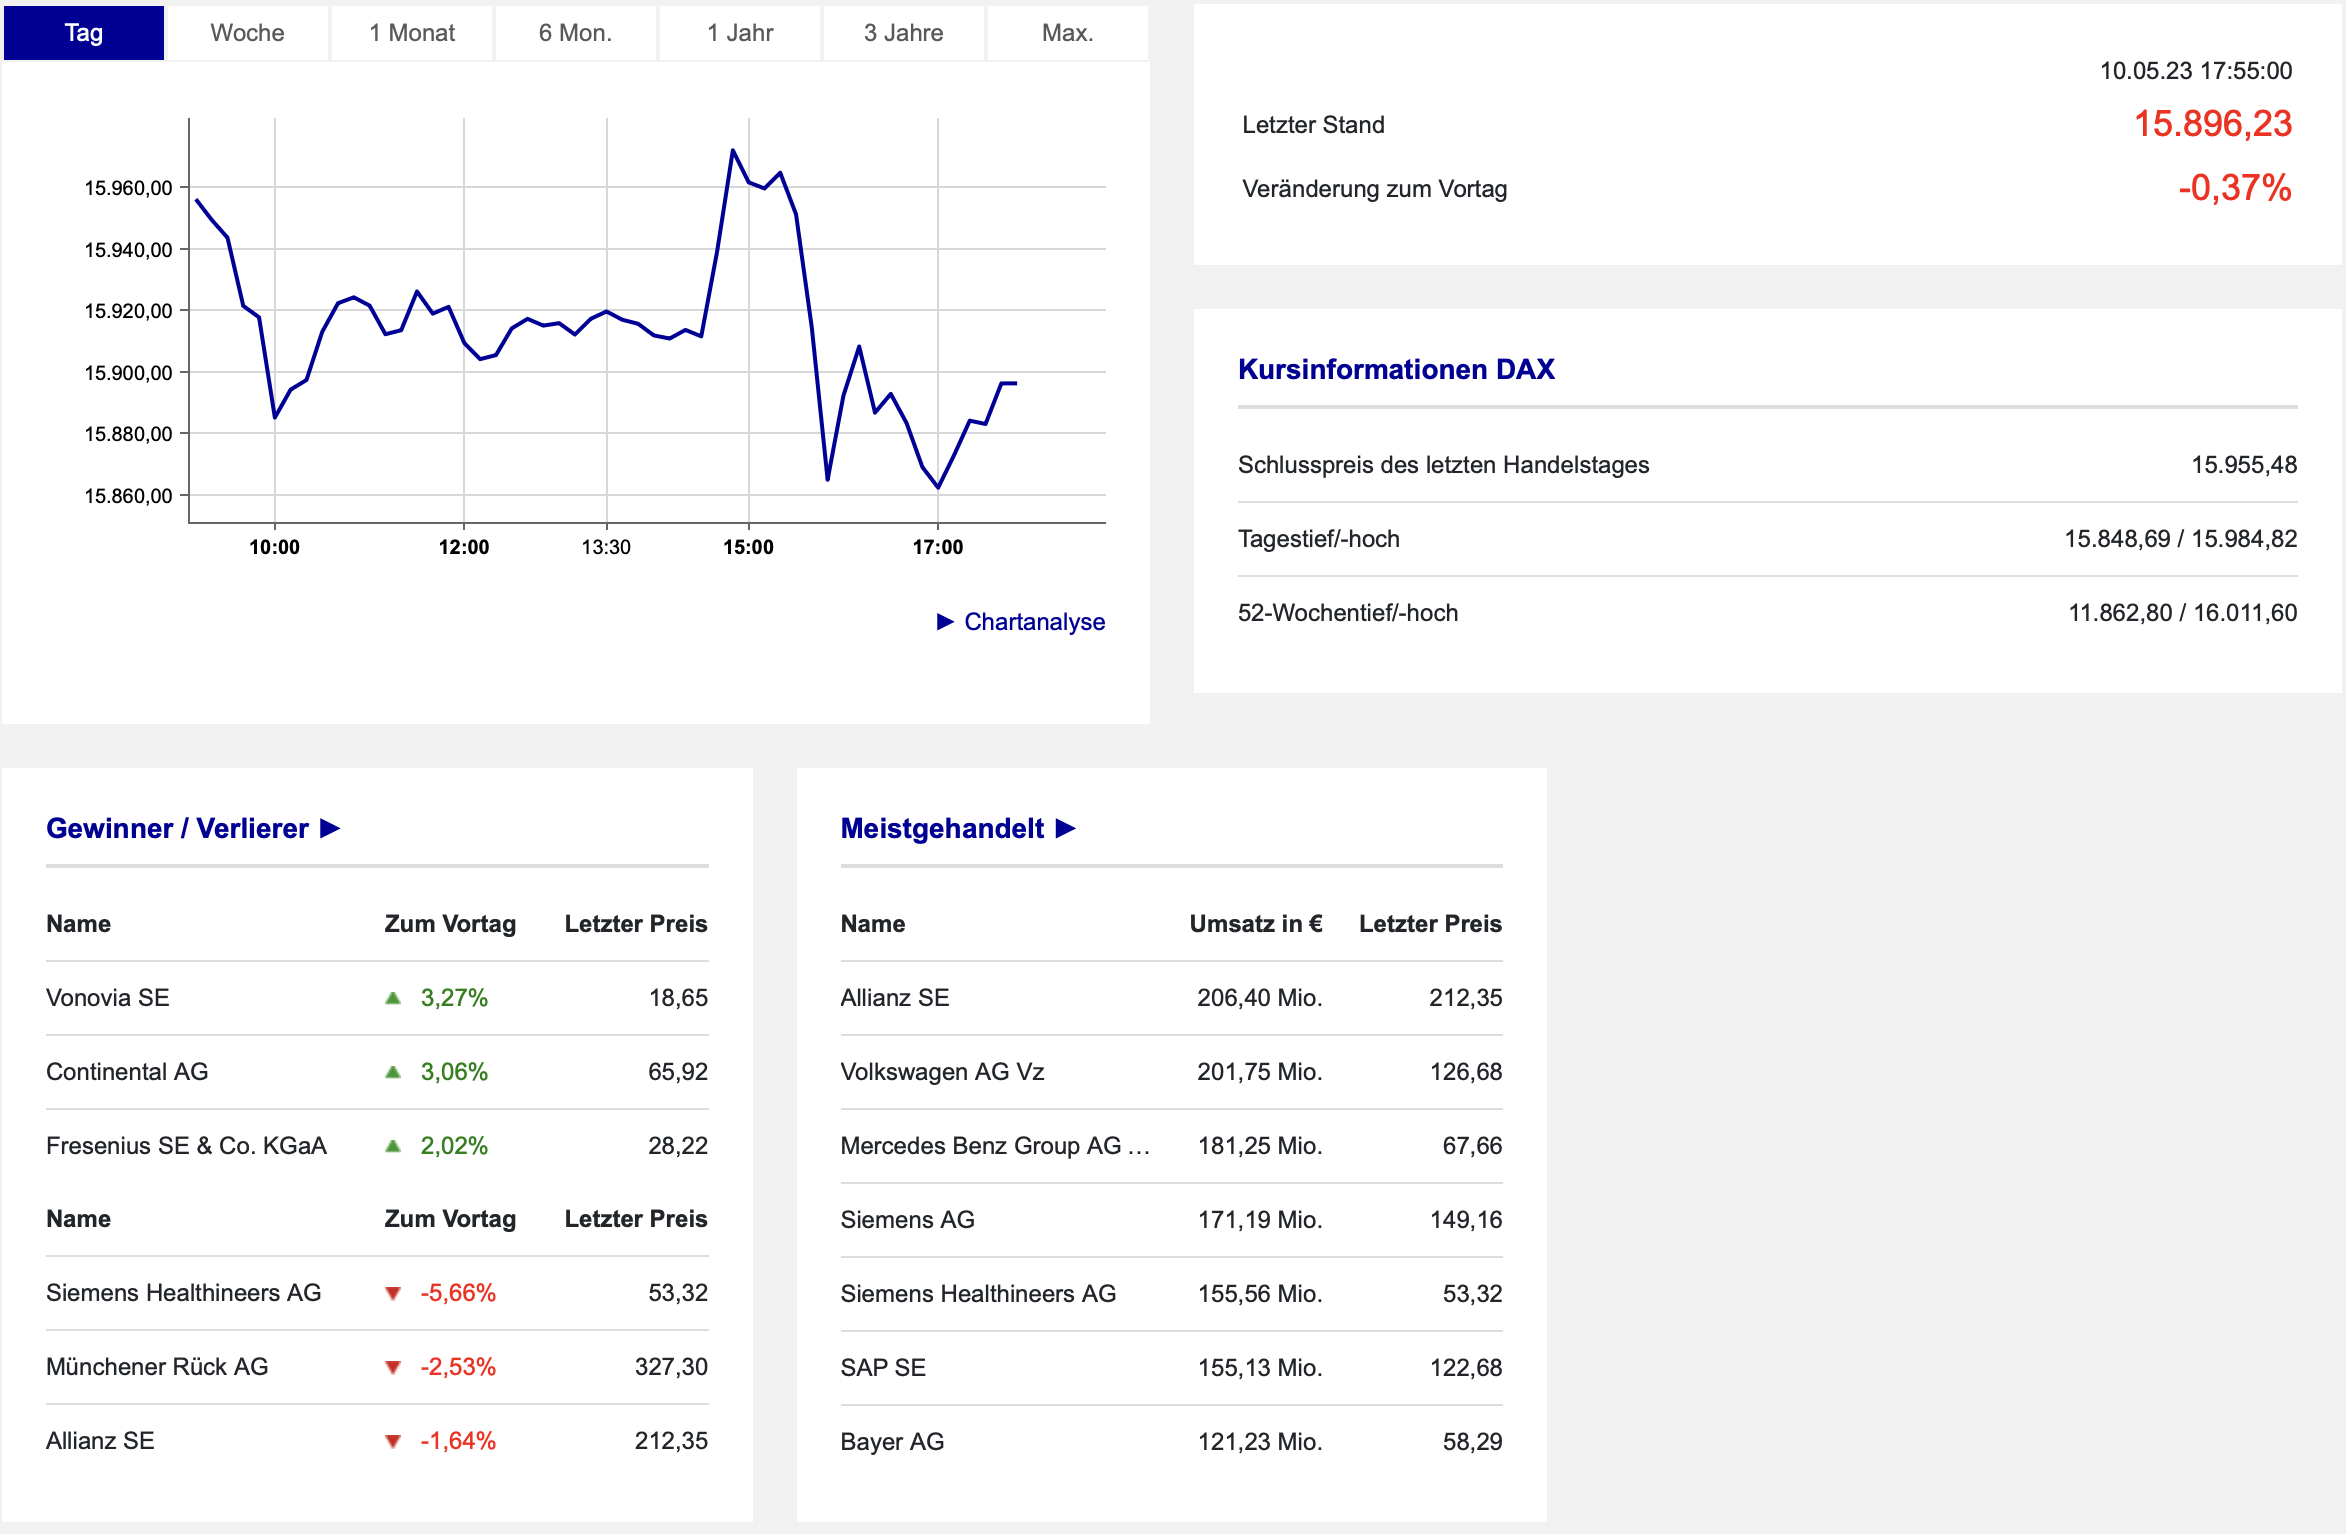Screen dimensions: 2346x1534
Task: Open the Gewinner / Verlierer heading link
Action: pos(177,829)
